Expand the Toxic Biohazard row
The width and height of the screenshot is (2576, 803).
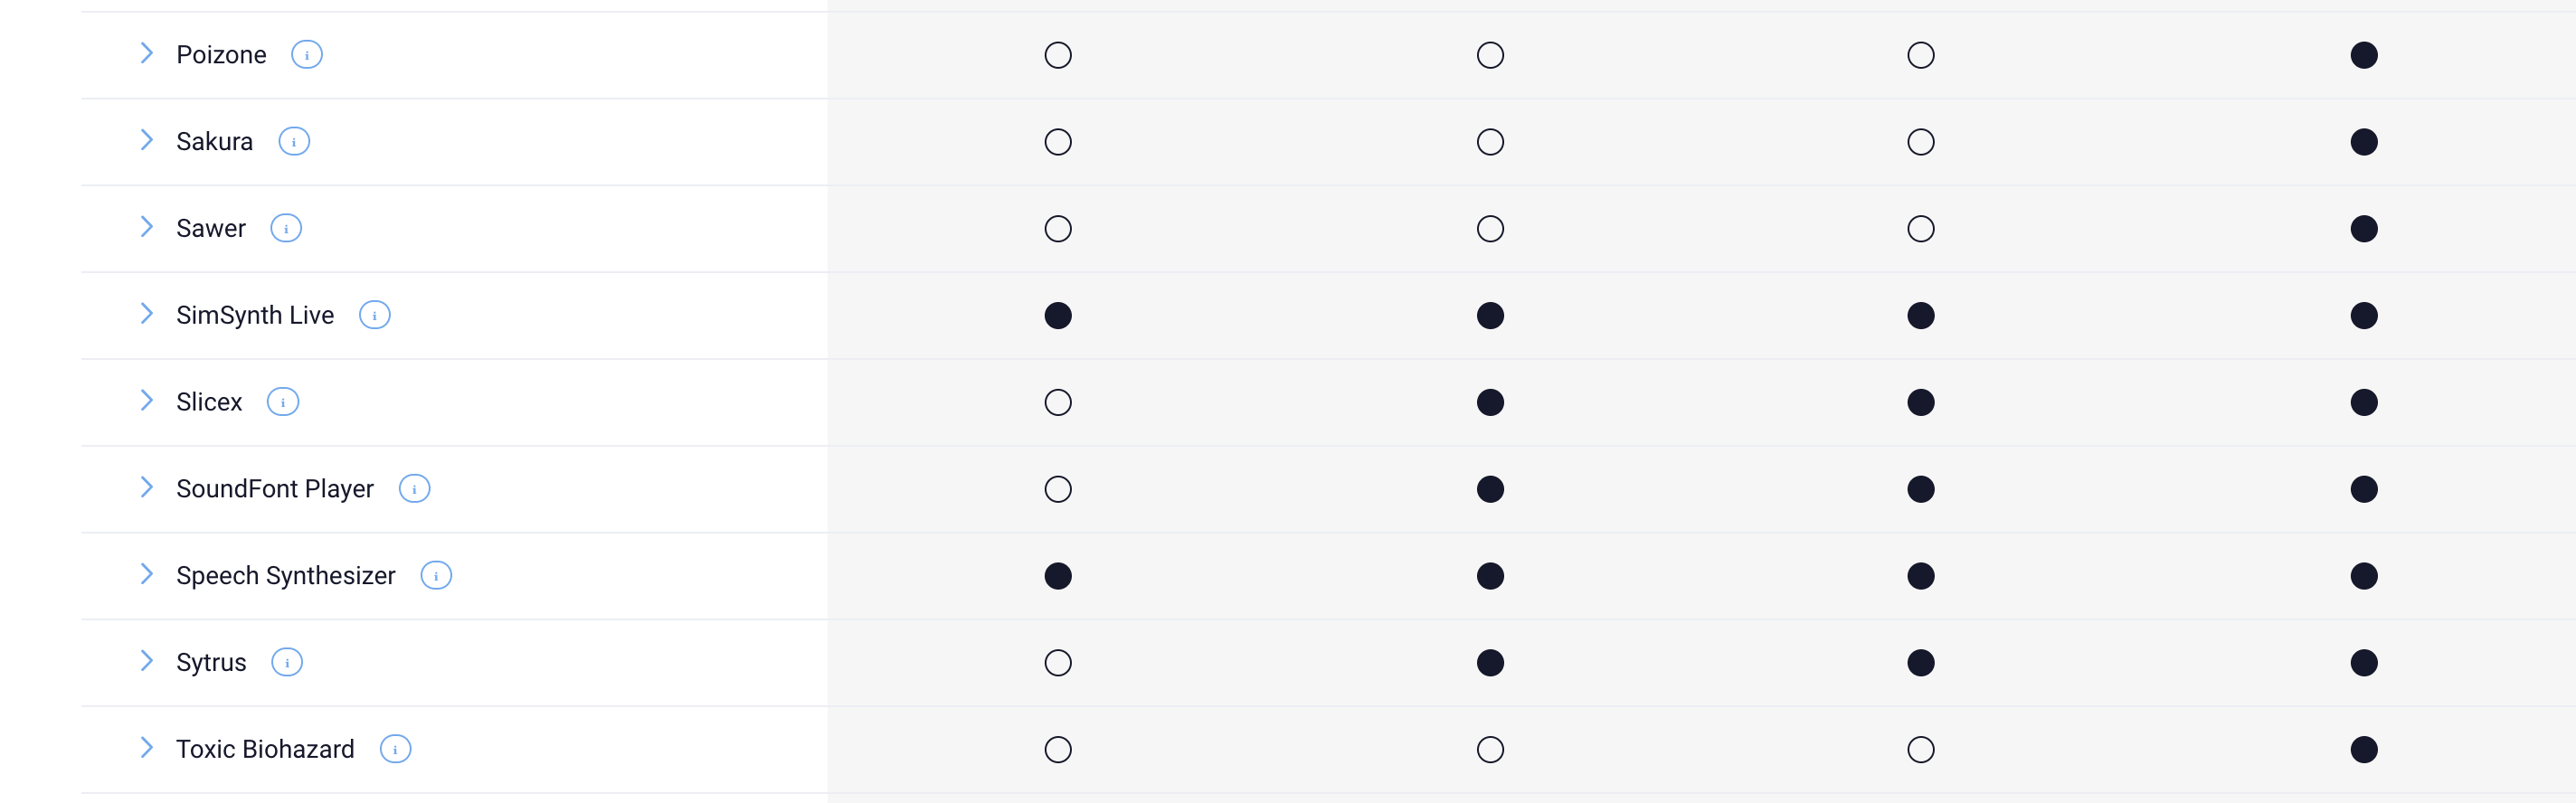(x=147, y=748)
